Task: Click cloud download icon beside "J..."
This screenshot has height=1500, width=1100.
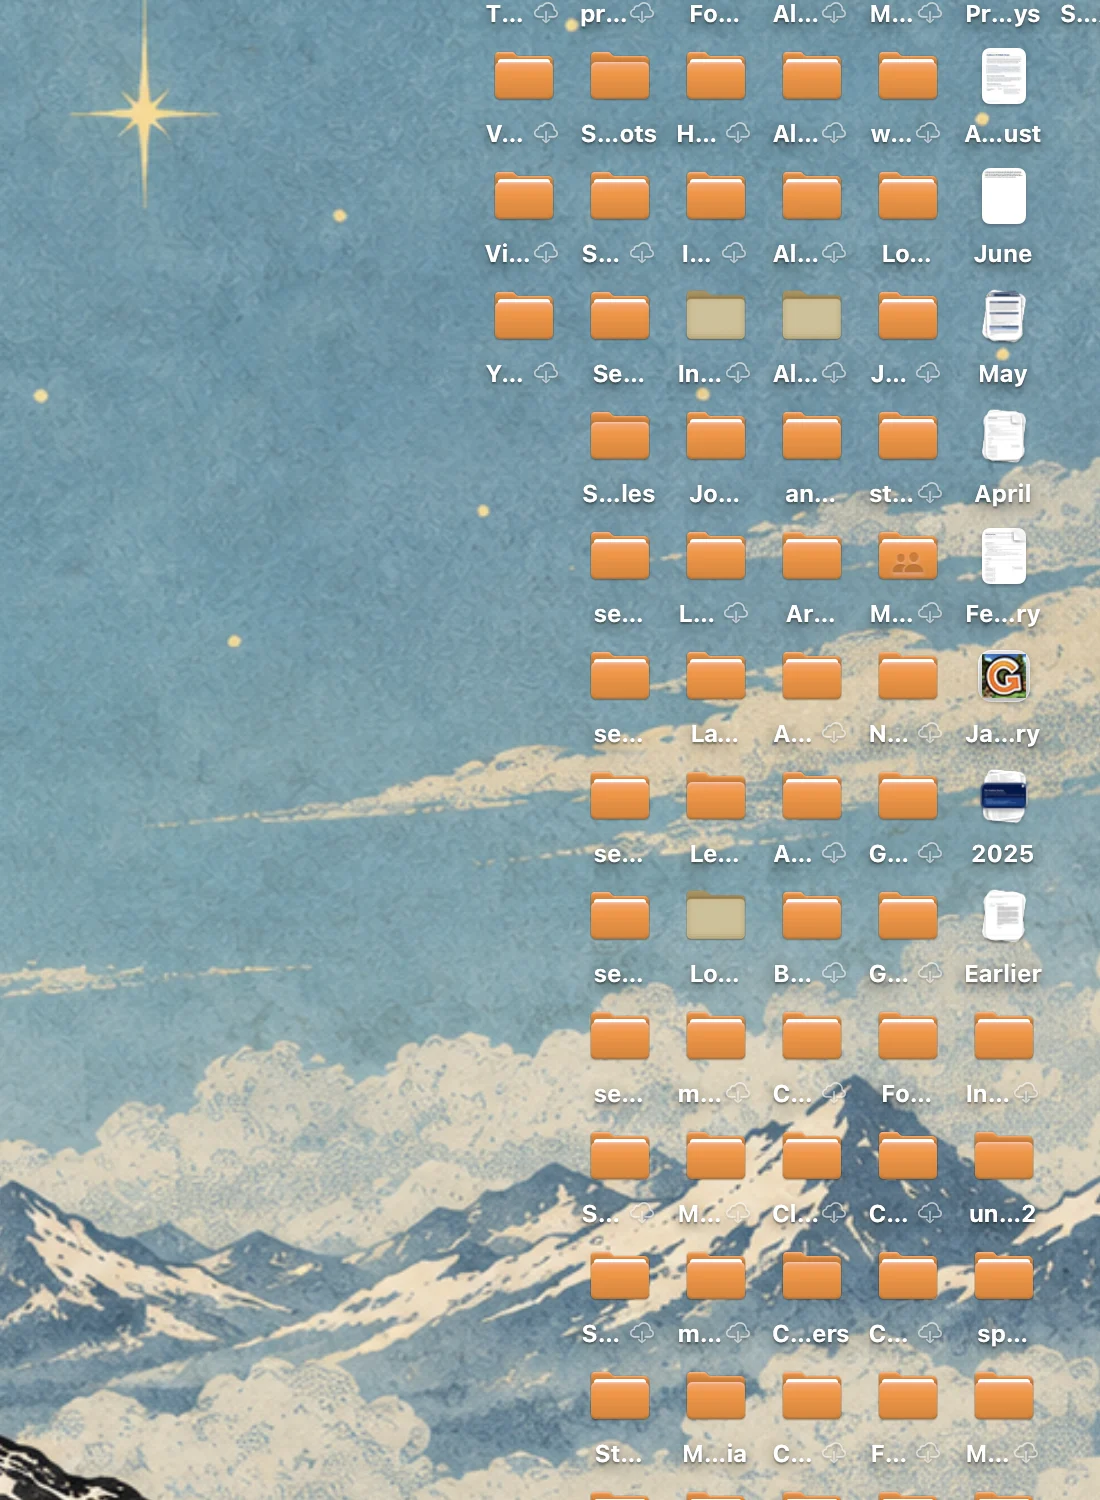Action: [928, 372]
